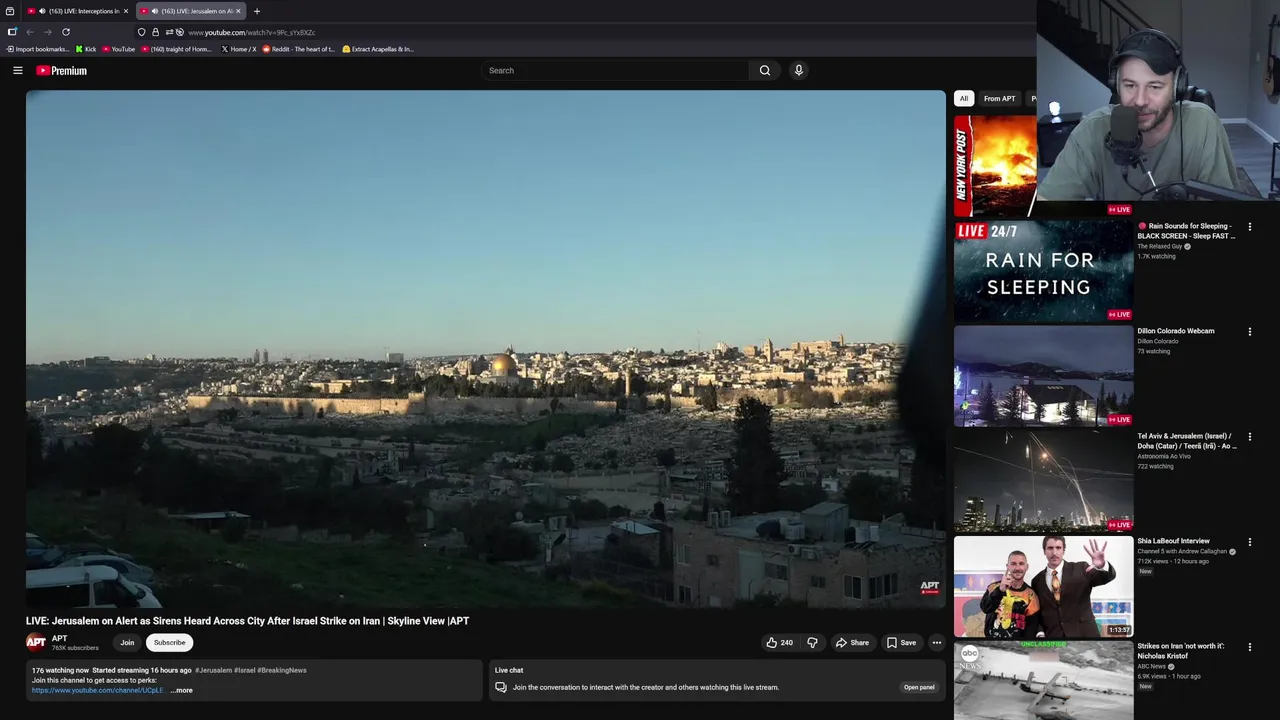Open the APT channel avatar

coord(36,643)
